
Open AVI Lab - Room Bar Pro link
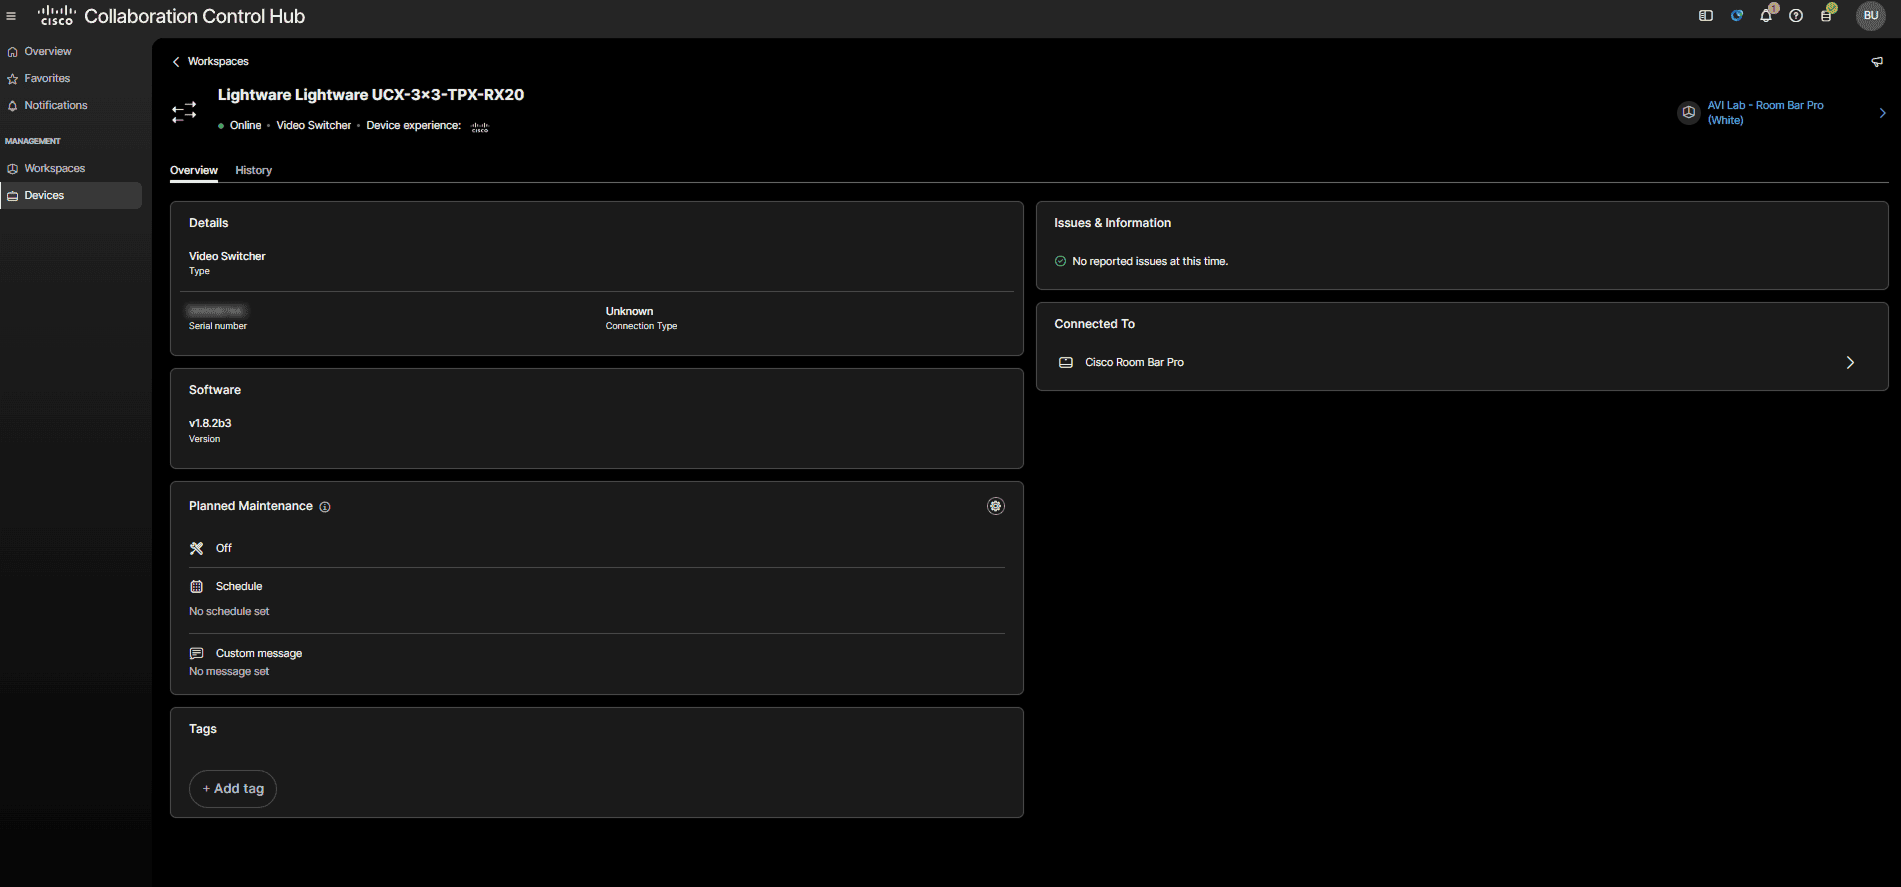click(x=1765, y=112)
